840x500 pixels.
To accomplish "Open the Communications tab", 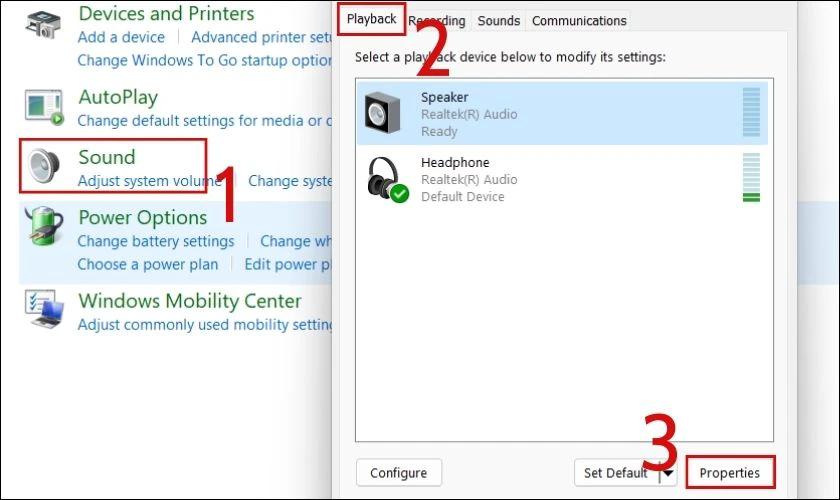I will tap(579, 21).
